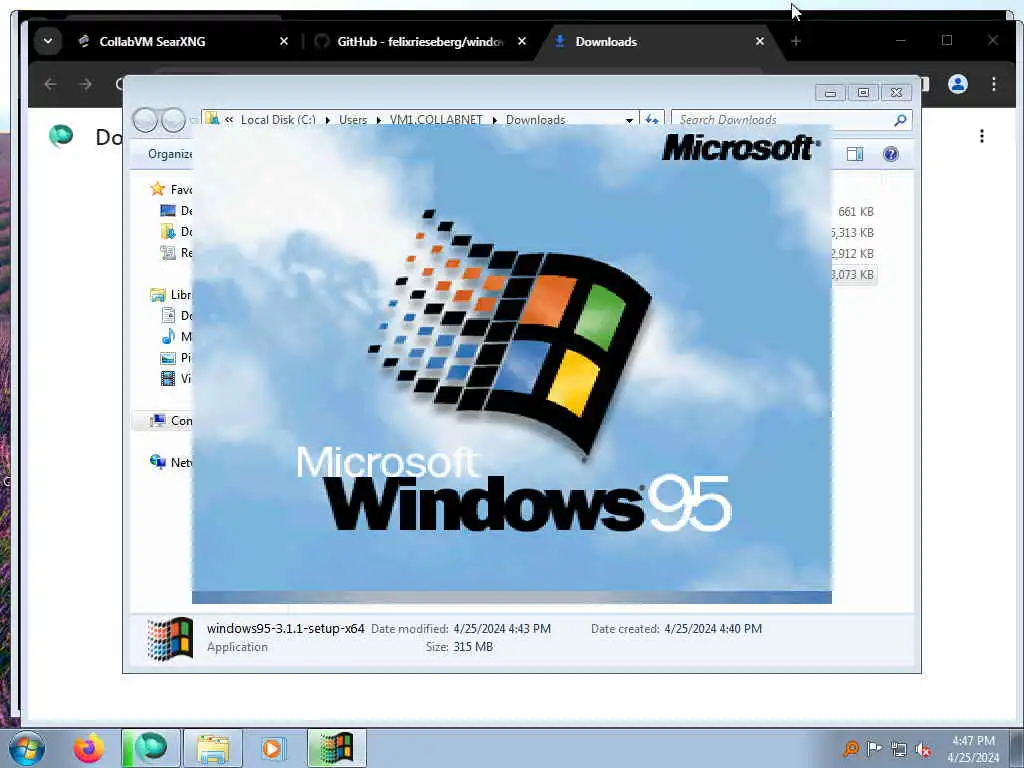The height and width of the screenshot is (768, 1024).
Task: Click Downloads in the address path
Action: [536, 120]
